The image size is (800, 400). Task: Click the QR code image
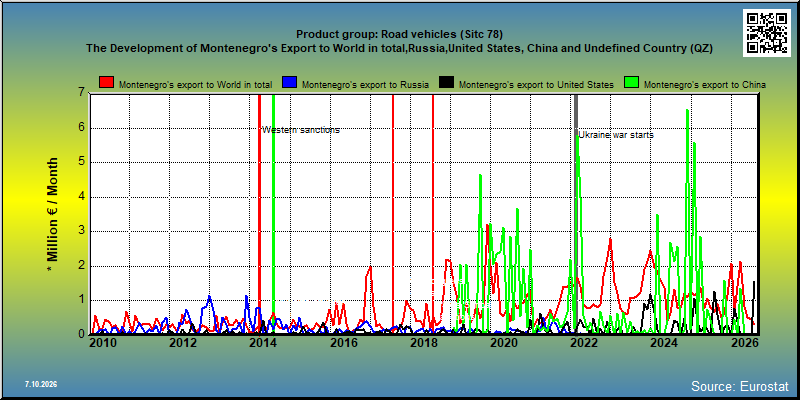(x=767, y=32)
